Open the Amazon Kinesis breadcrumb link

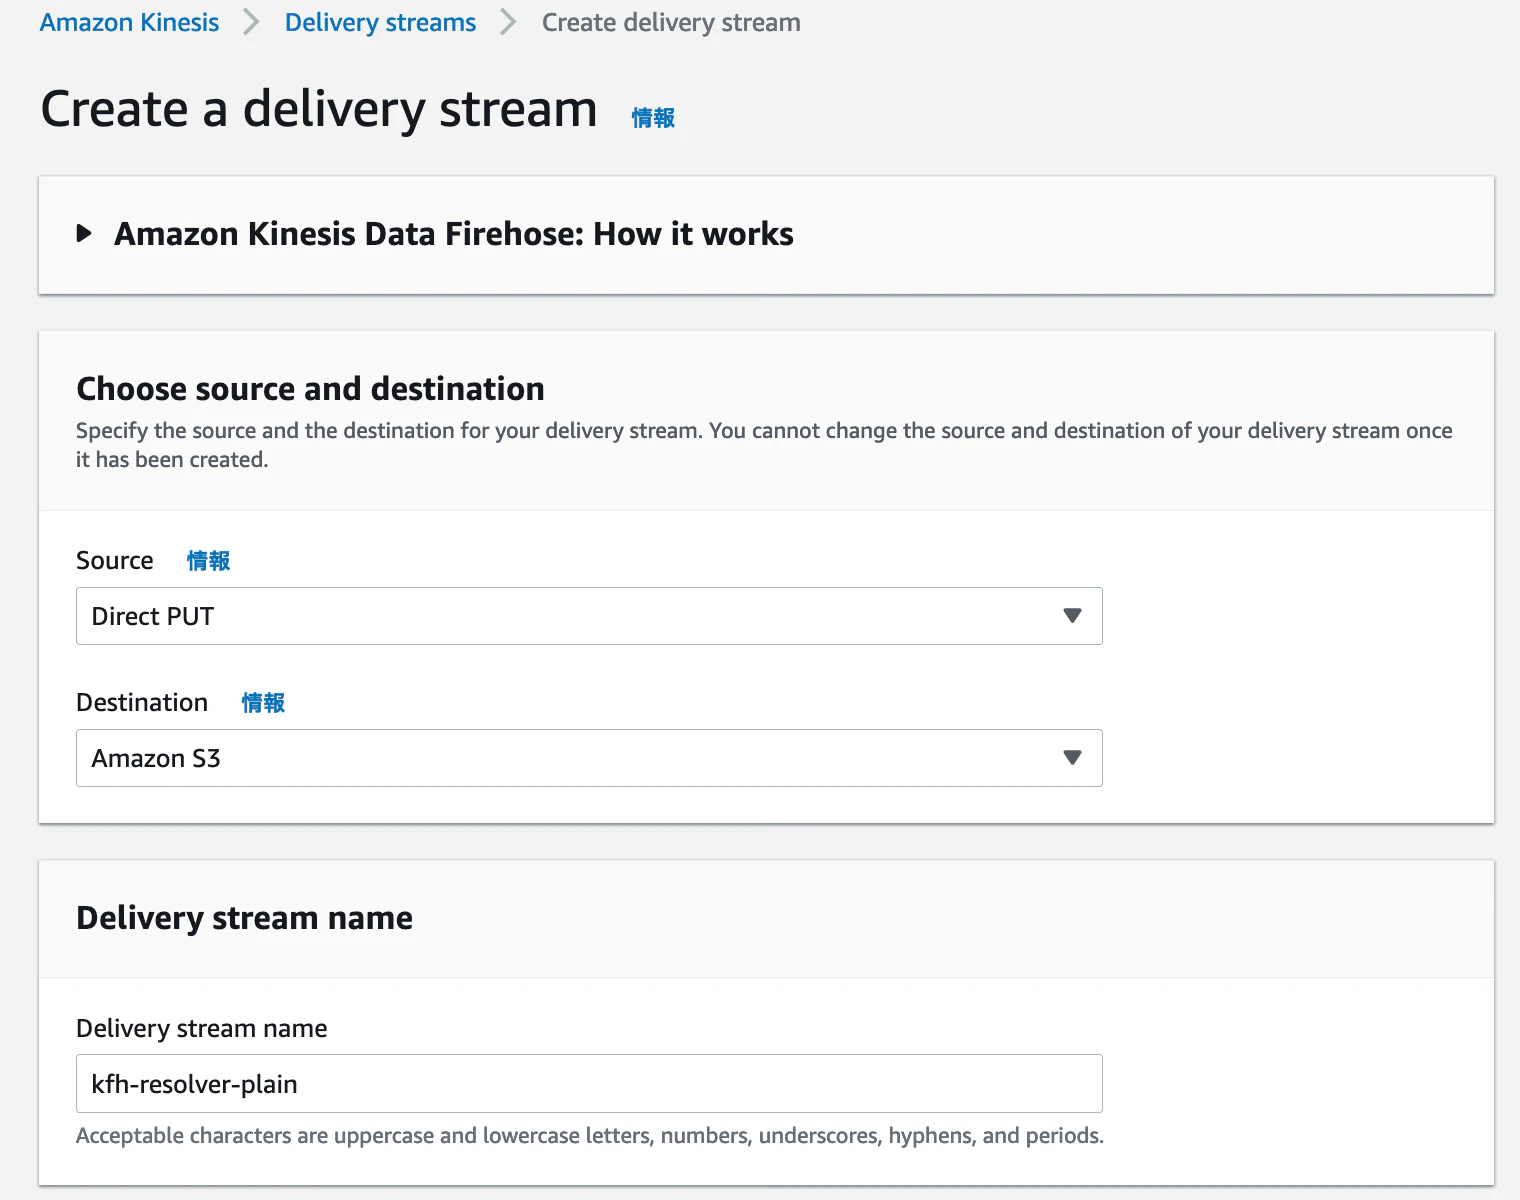click(x=129, y=22)
